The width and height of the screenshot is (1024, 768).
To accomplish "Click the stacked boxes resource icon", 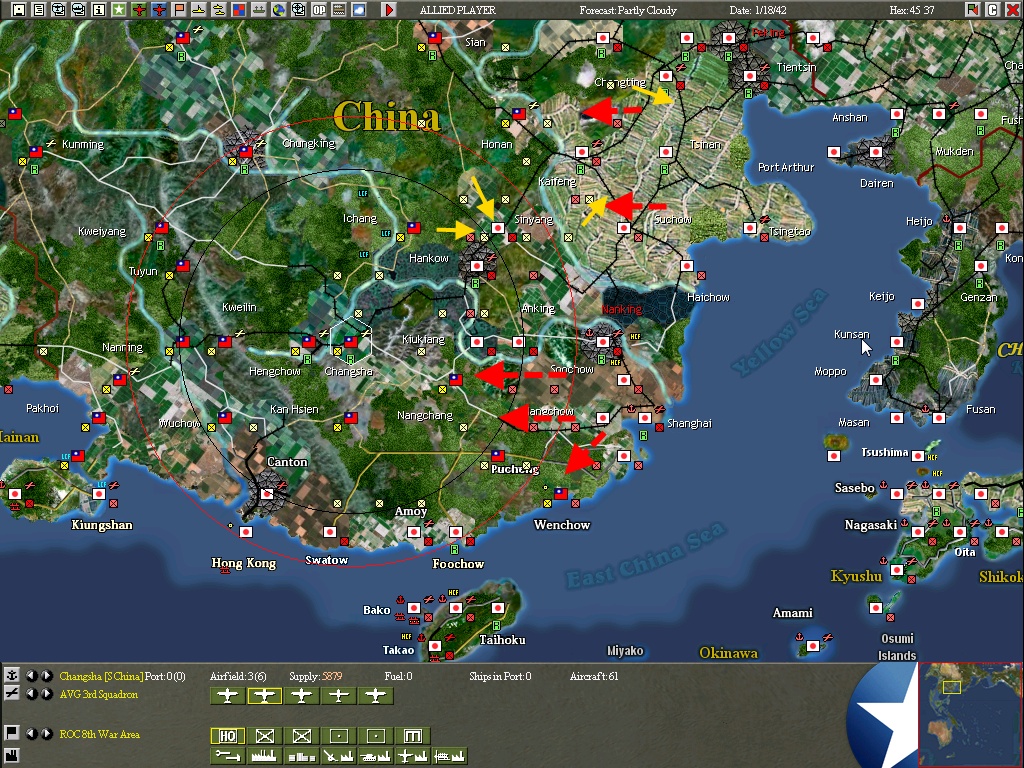I will tap(302, 756).
